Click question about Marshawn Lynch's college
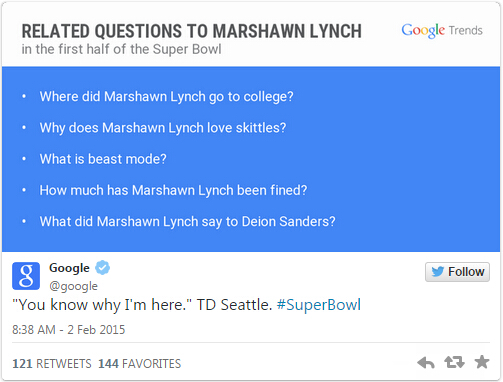The image size is (503, 382). click(x=166, y=97)
